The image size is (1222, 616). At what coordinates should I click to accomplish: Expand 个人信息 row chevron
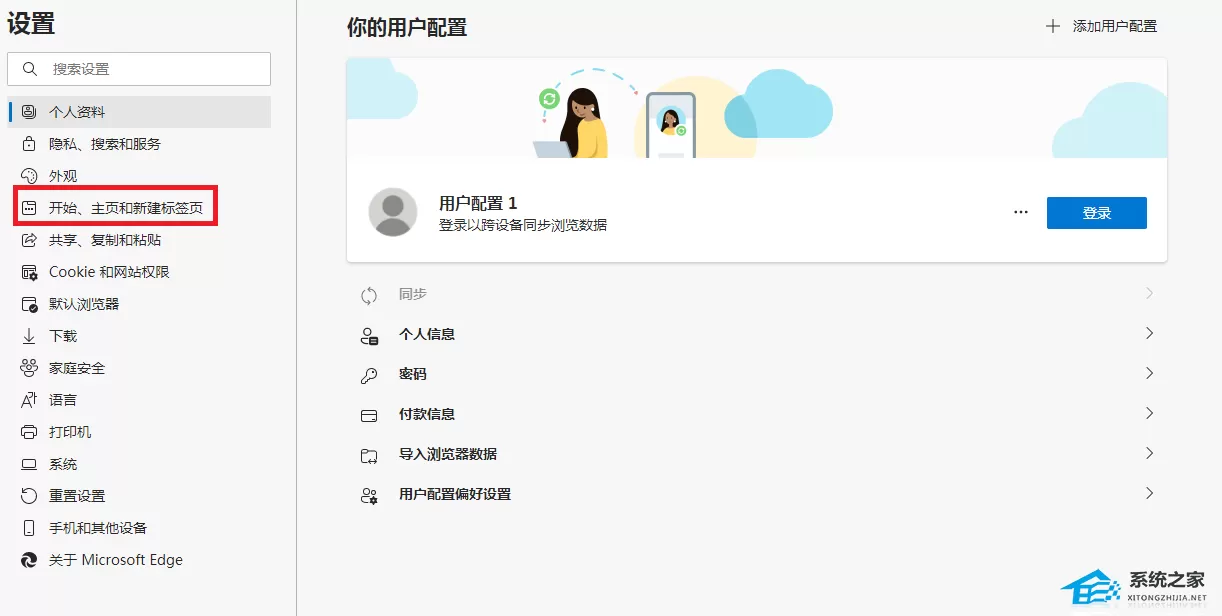(x=1149, y=333)
